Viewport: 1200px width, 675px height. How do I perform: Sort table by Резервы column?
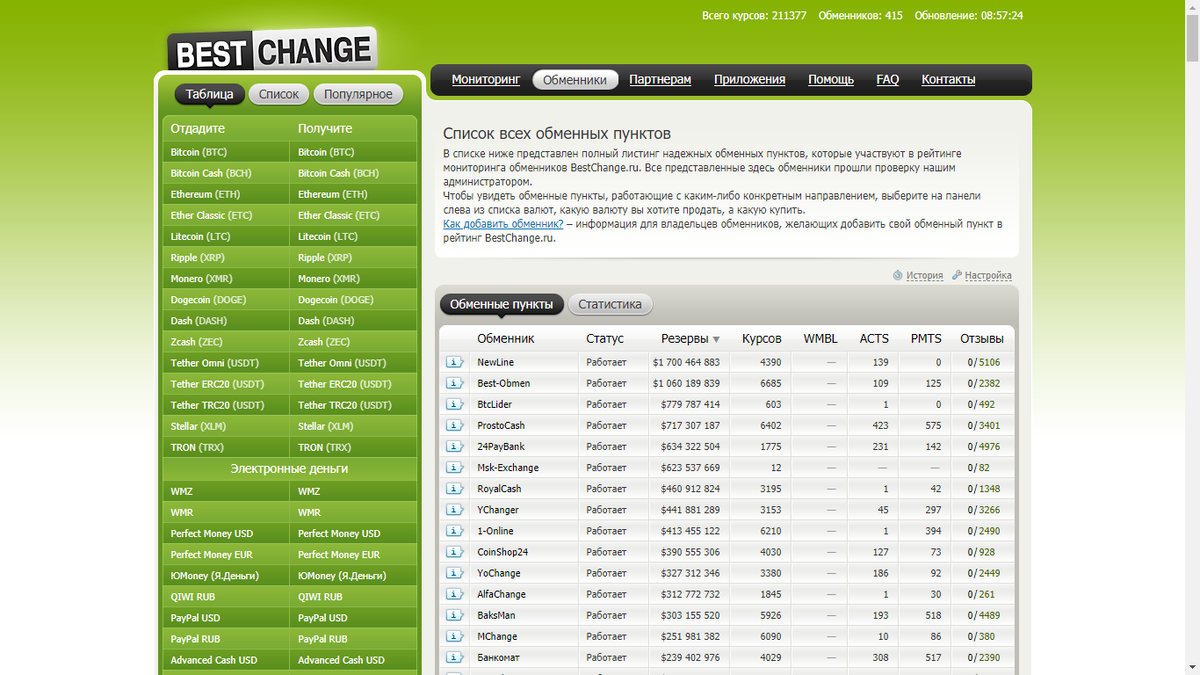pos(690,338)
